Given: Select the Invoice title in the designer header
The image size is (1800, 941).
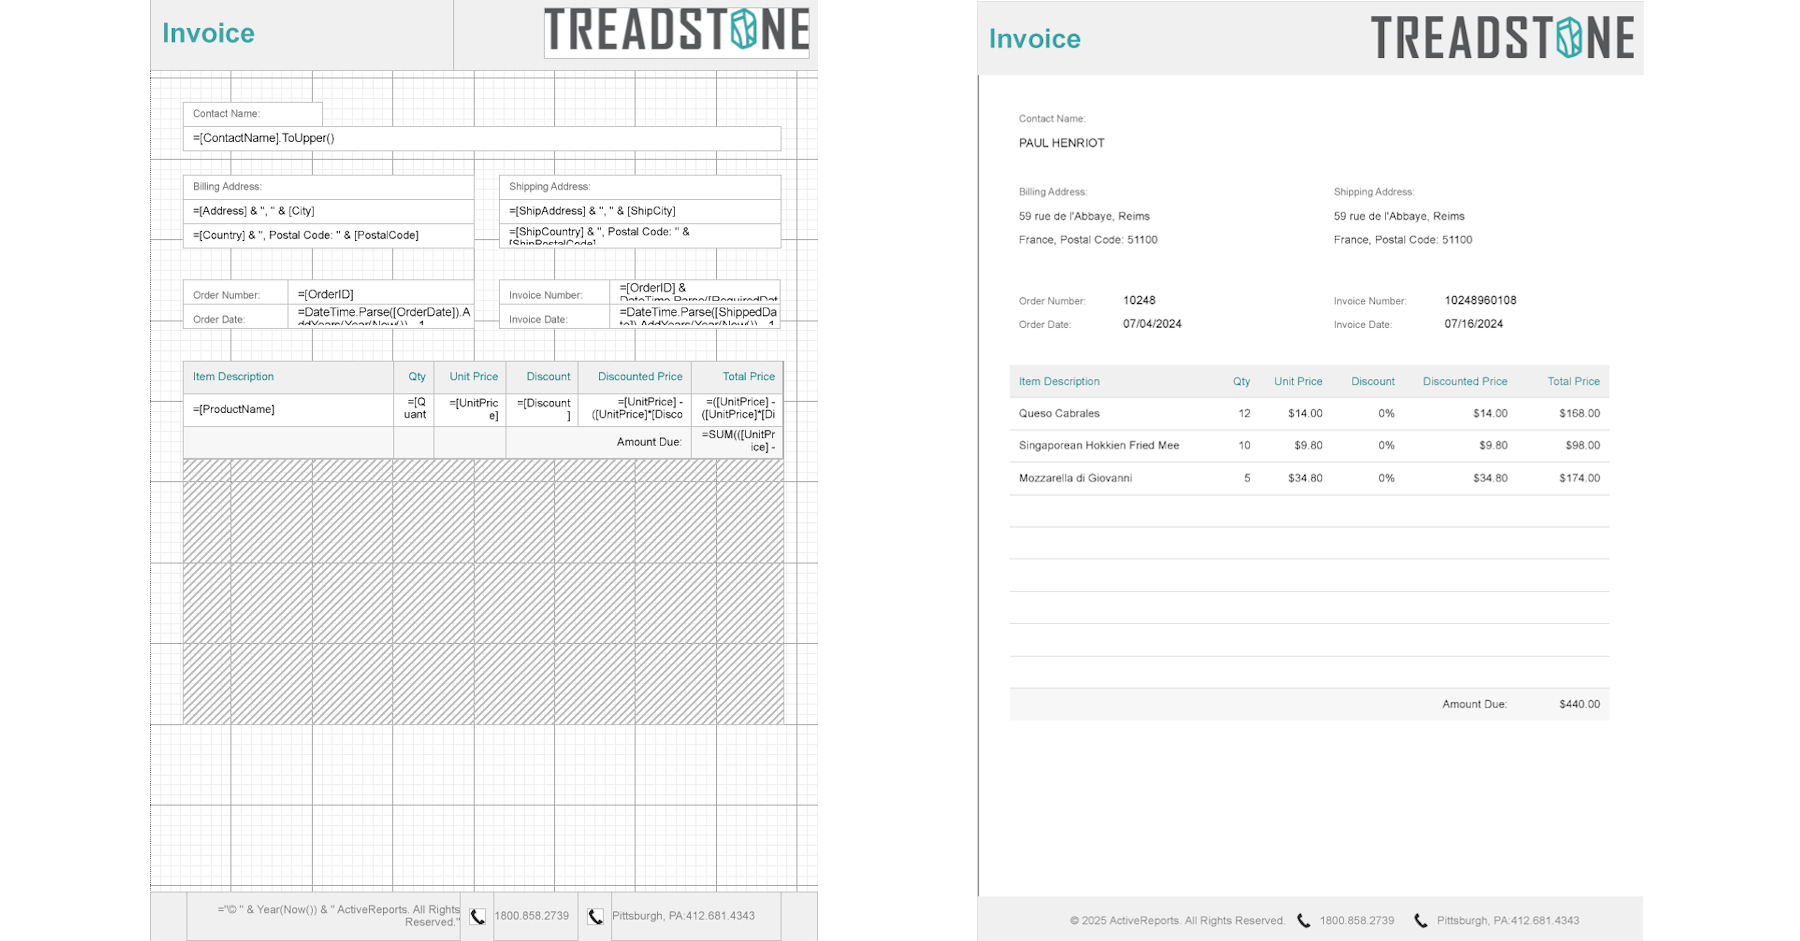Looking at the screenshot, I should (208, 33).
